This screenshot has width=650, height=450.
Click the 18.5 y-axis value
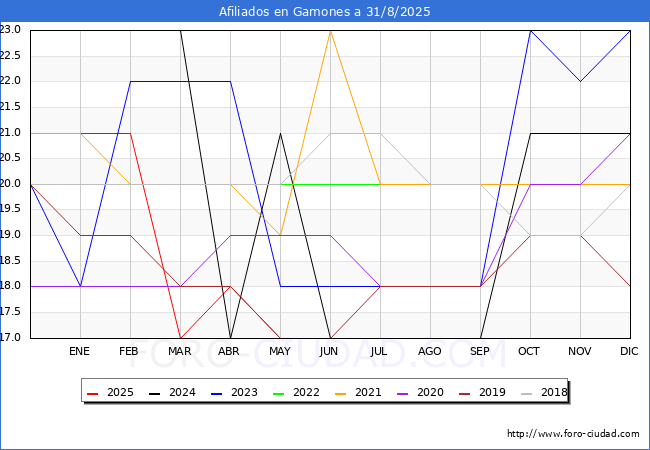pyautogui.click(x=10, y=261)
